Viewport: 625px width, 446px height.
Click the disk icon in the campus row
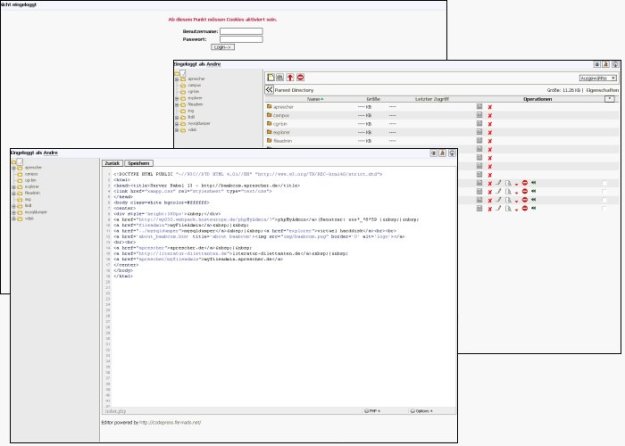pos(480,115)
